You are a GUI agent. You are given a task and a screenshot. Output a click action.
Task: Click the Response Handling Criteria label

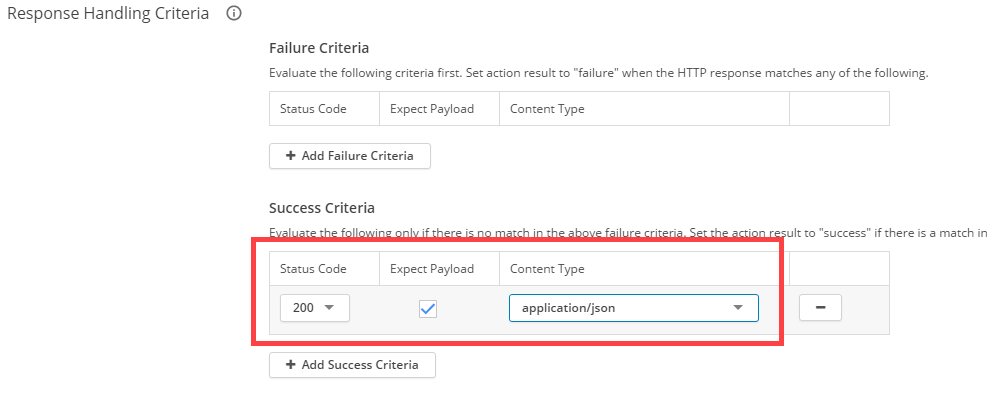point(108,14)
